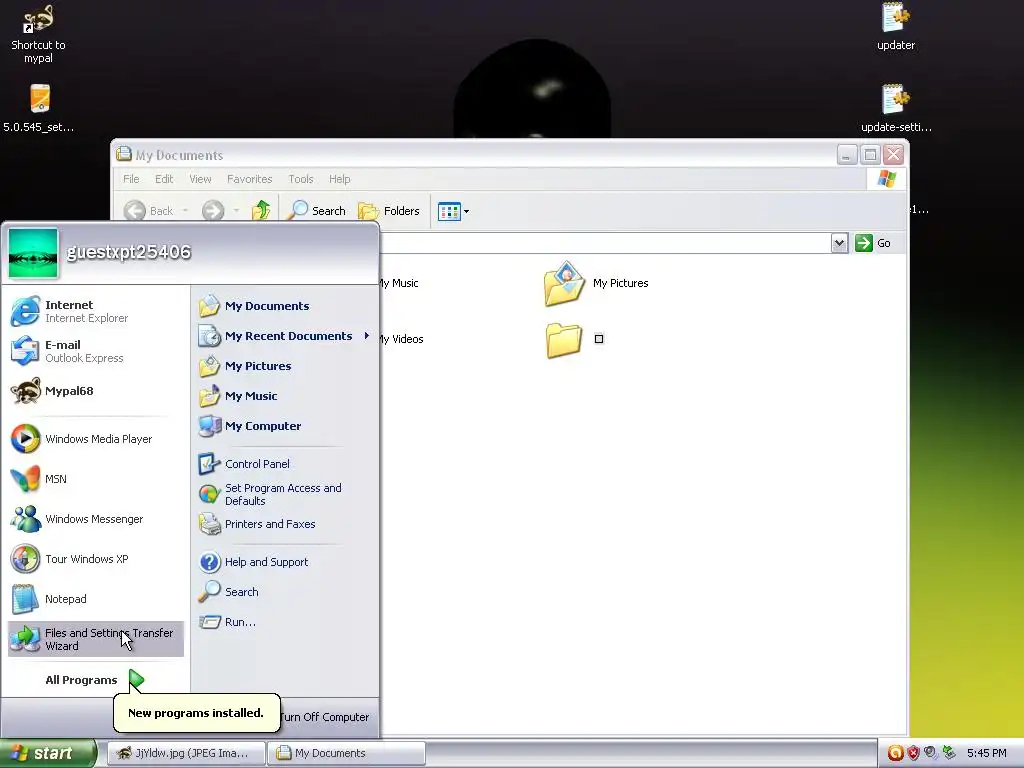
Task: Click Shortcut to mypal desktop icon
Action: point(38,34)
